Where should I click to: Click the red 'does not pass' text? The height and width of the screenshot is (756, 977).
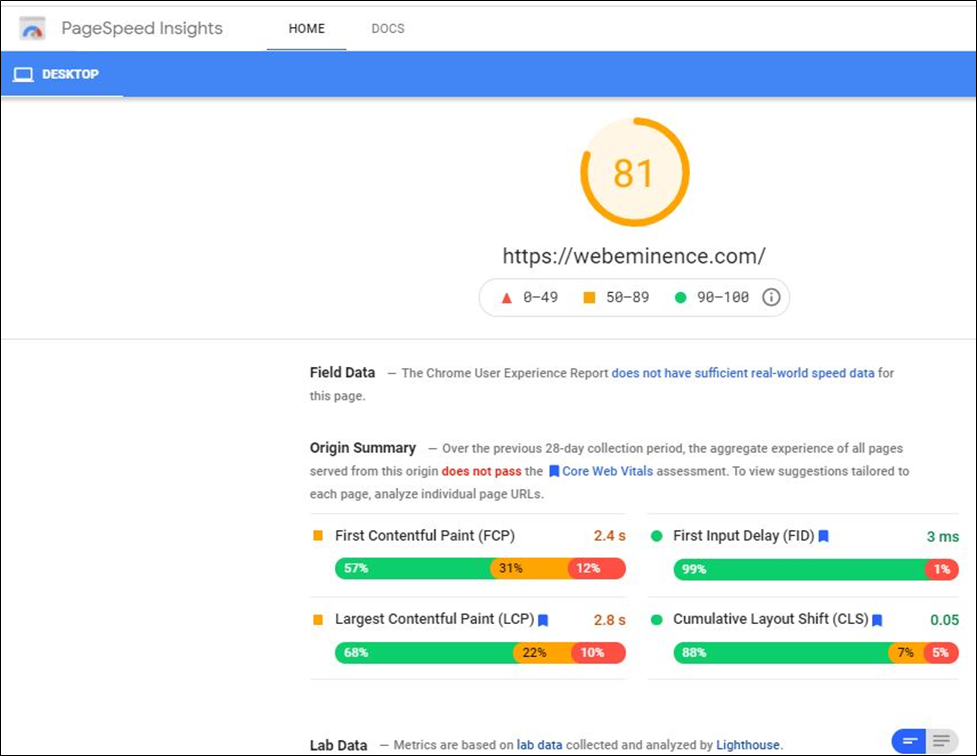point(482,471)
